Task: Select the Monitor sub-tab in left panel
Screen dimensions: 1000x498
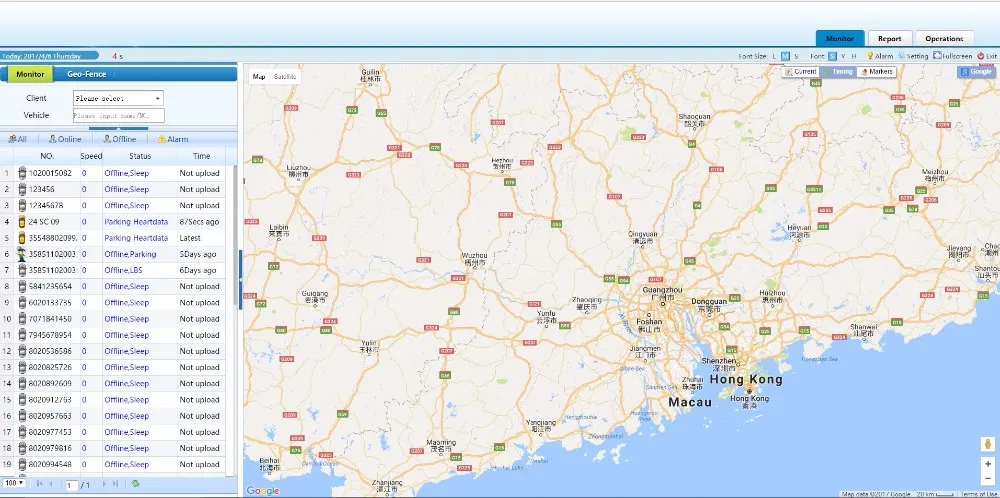Action: coord(30,74)
